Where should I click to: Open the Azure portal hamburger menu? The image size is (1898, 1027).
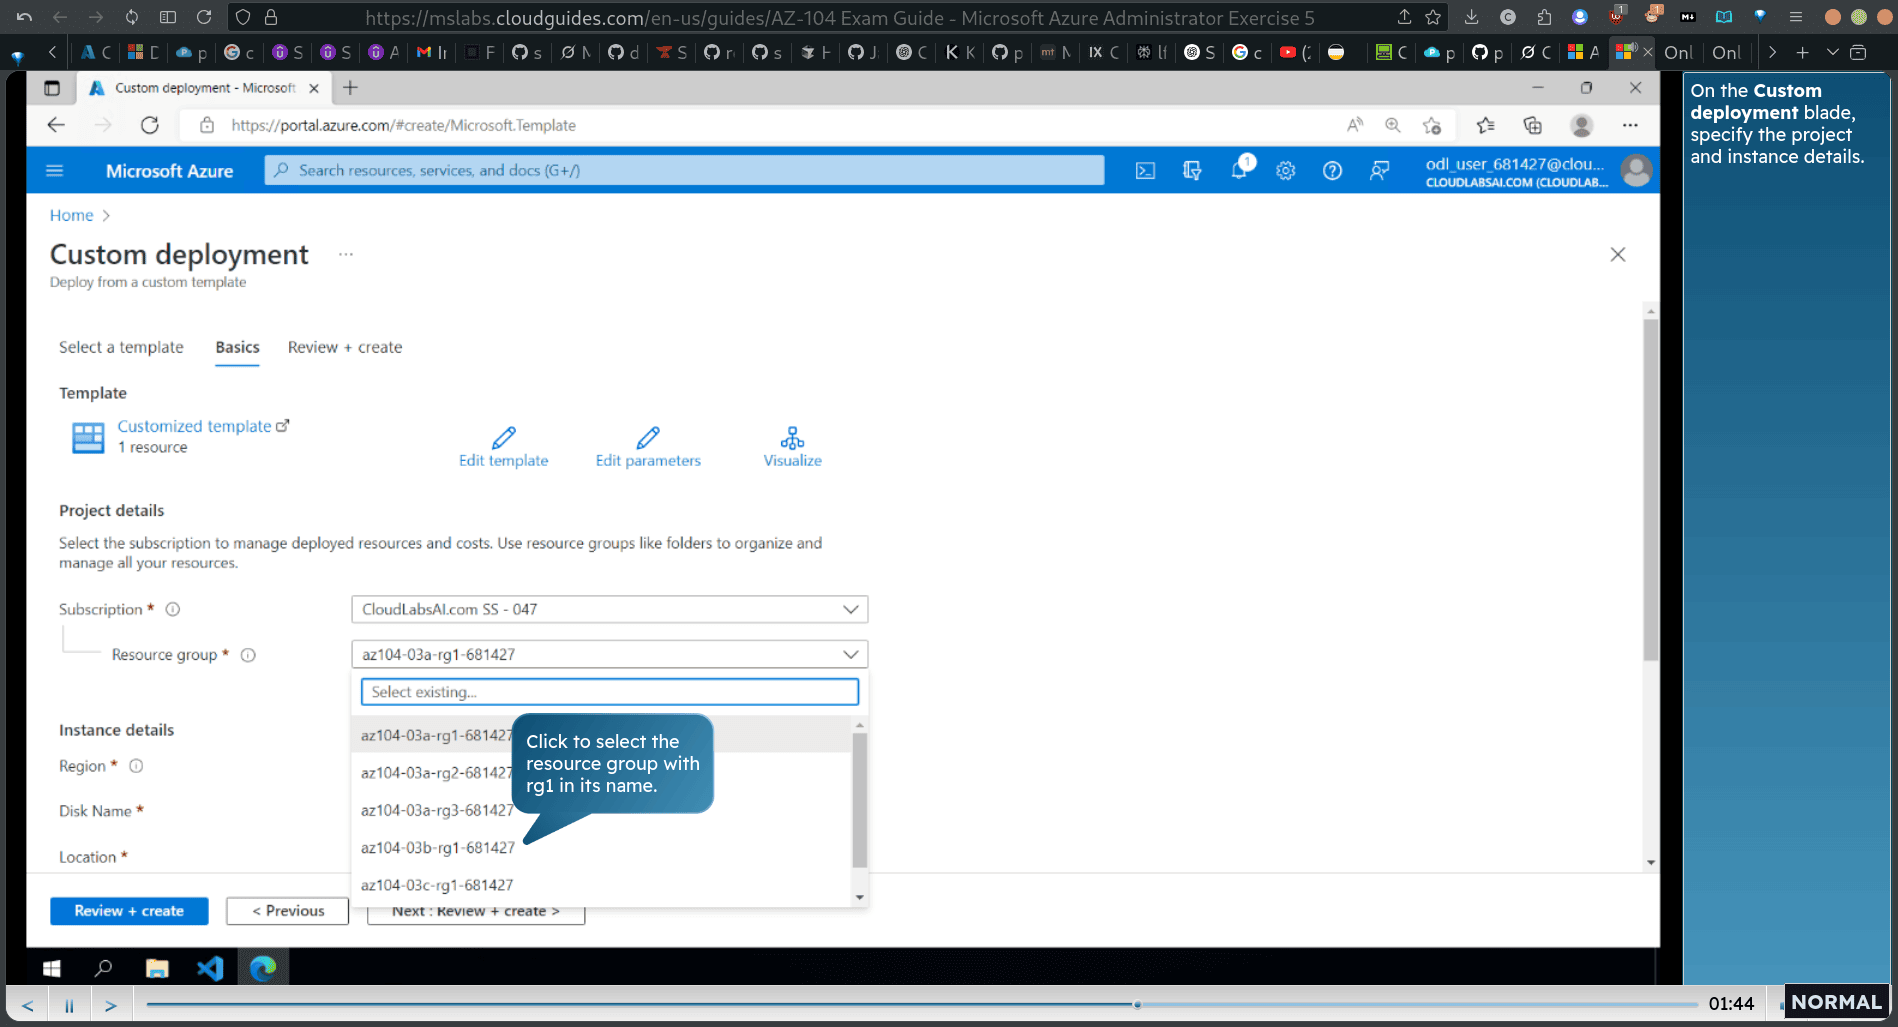[x=55, y=171]
